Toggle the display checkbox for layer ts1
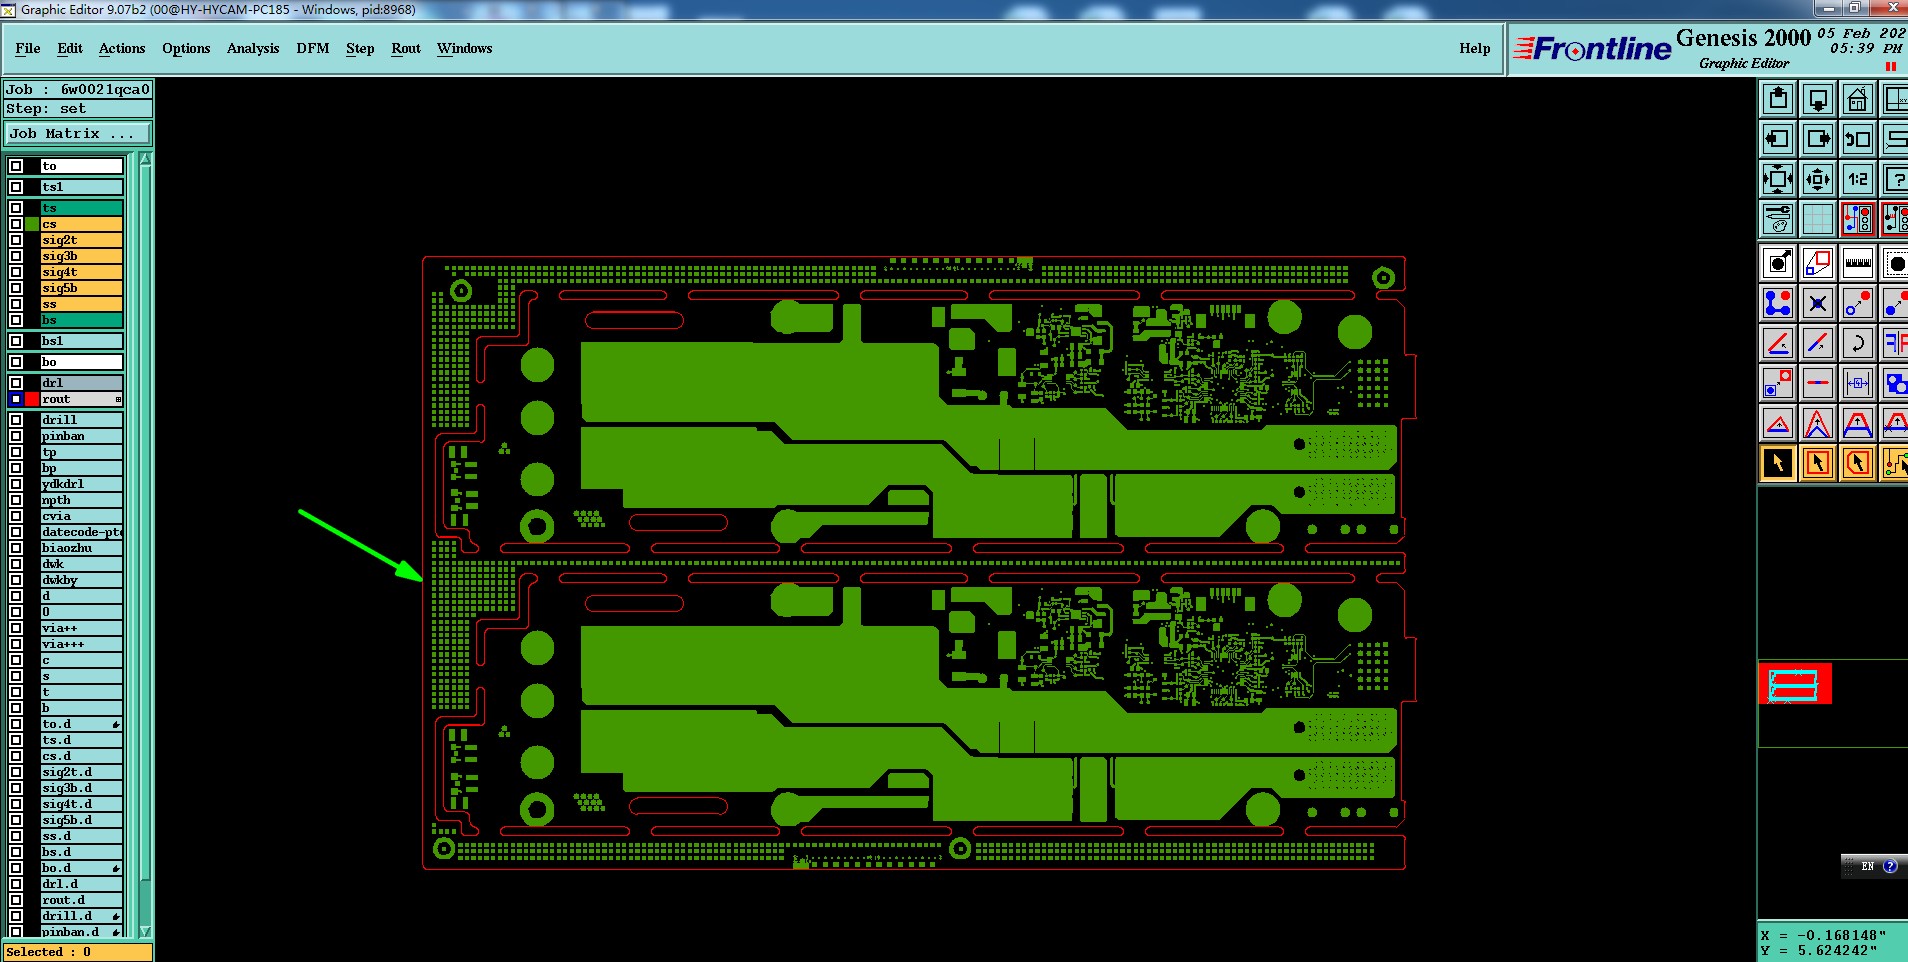 pos(16,187)
